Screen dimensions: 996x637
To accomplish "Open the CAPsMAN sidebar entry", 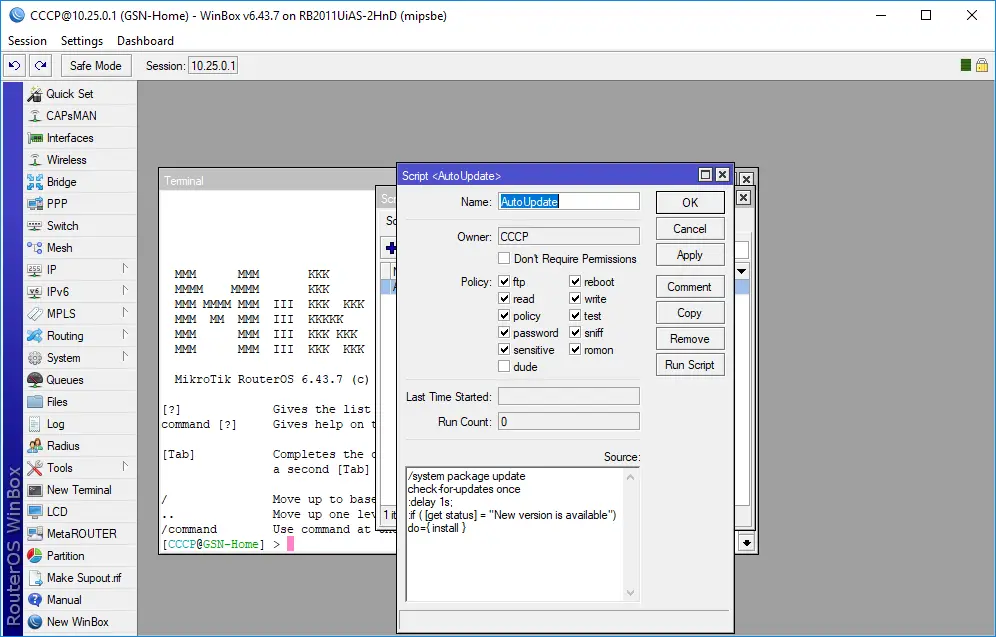I will [80, 116].
